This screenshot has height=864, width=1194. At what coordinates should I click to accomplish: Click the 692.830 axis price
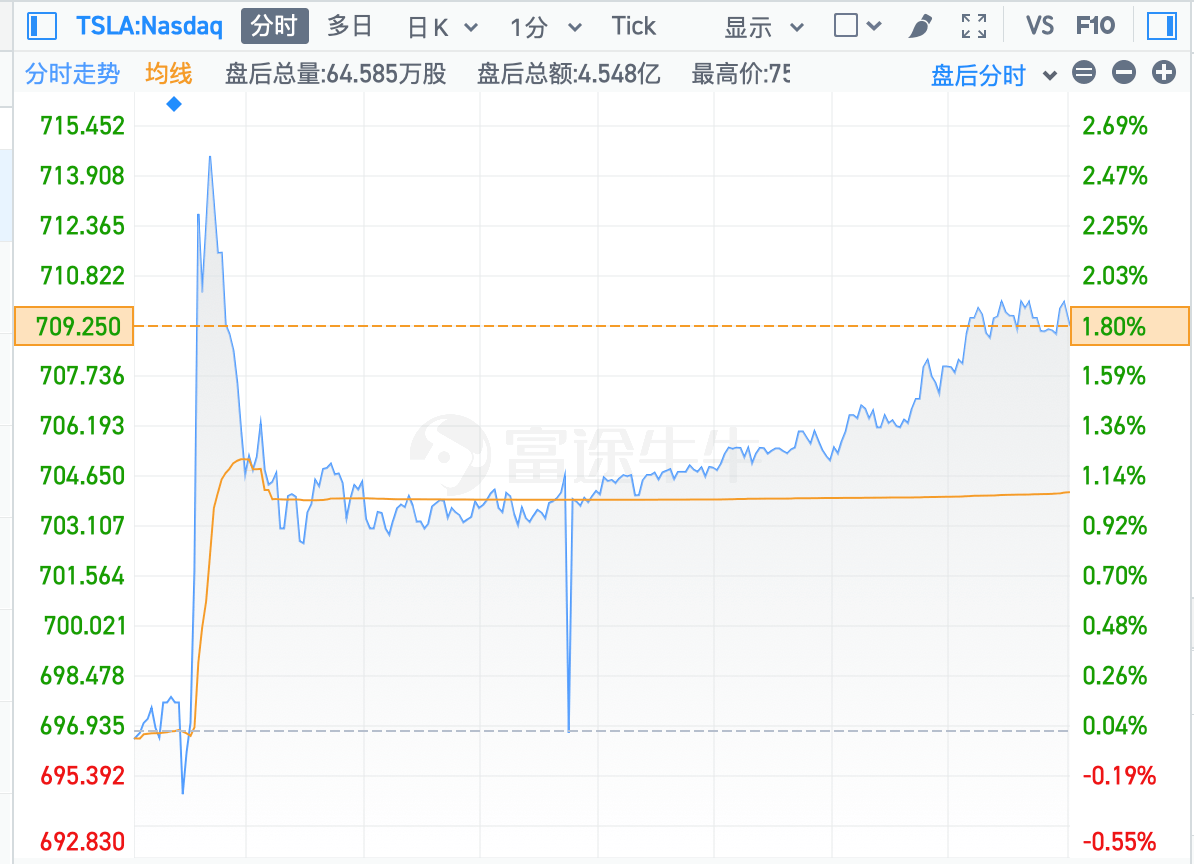pos(82,842)
